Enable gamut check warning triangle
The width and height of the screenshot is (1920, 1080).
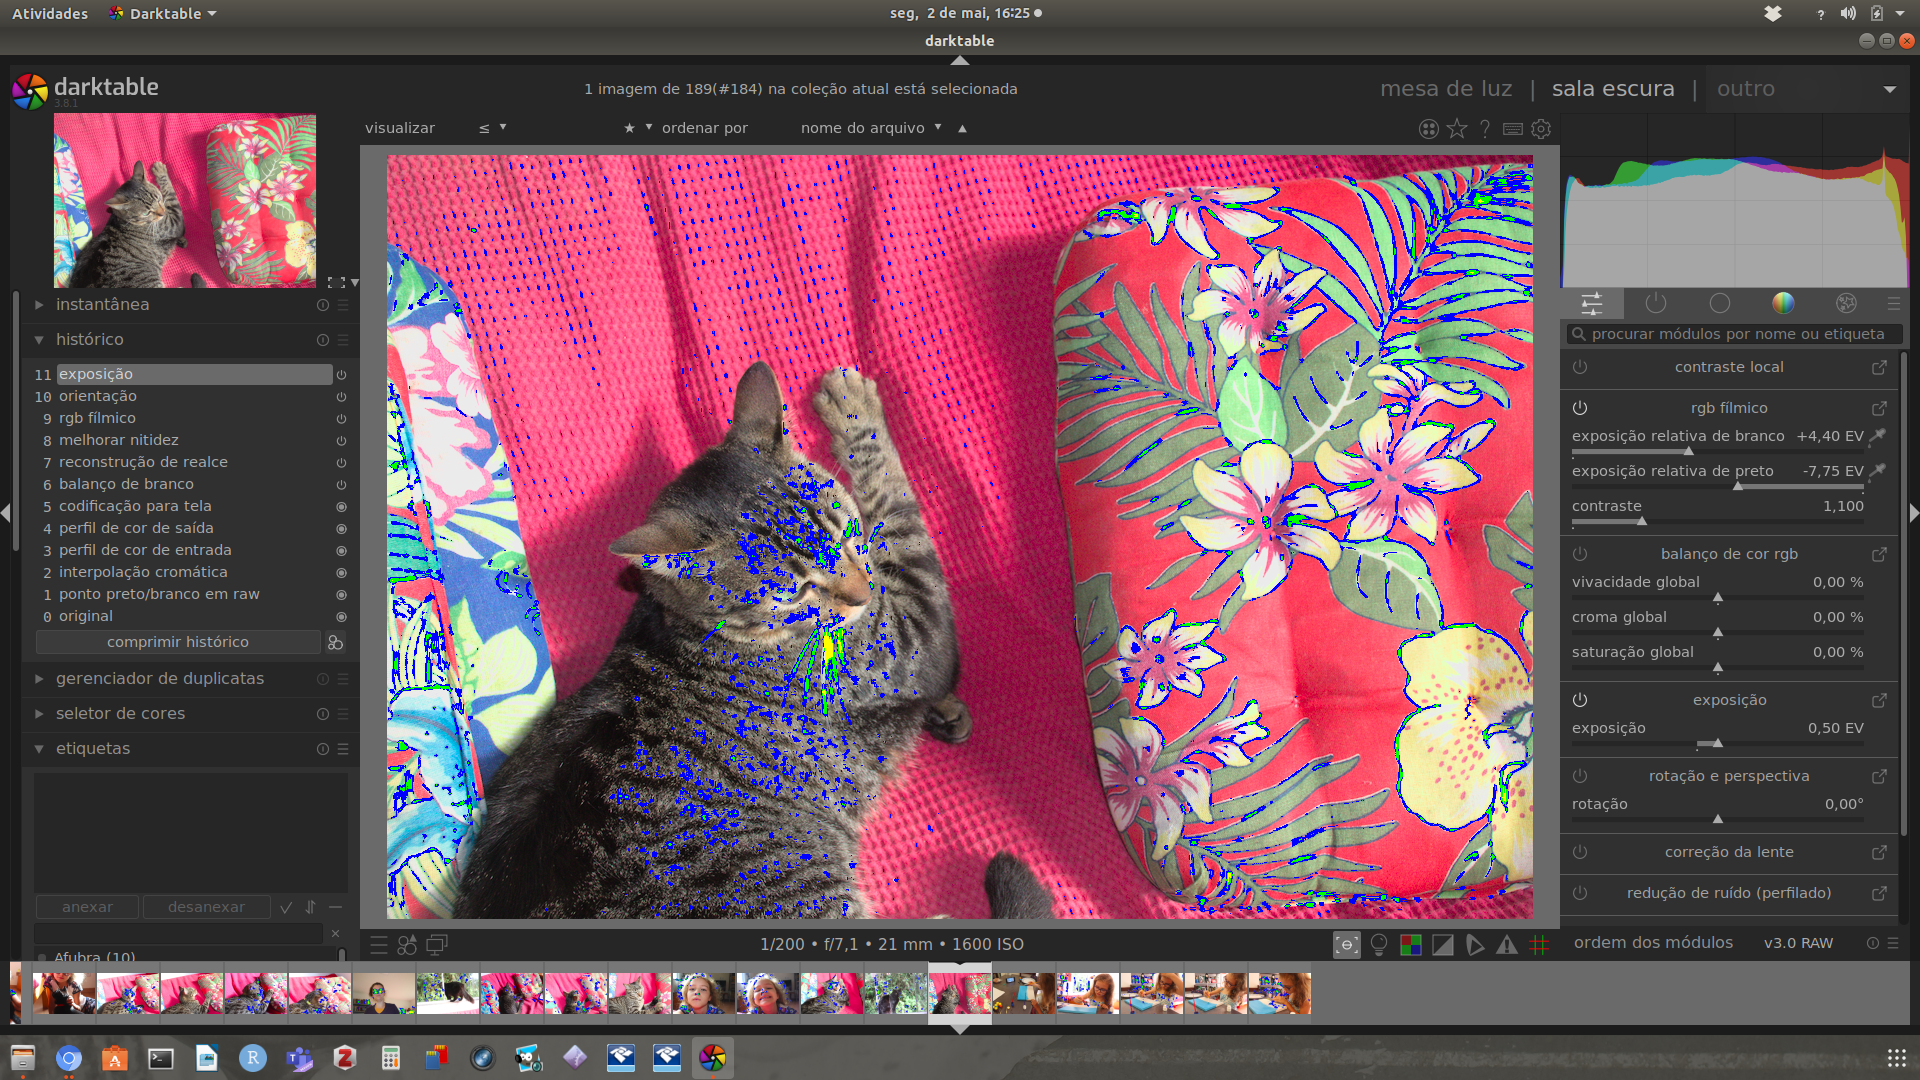click(1506, 945)
